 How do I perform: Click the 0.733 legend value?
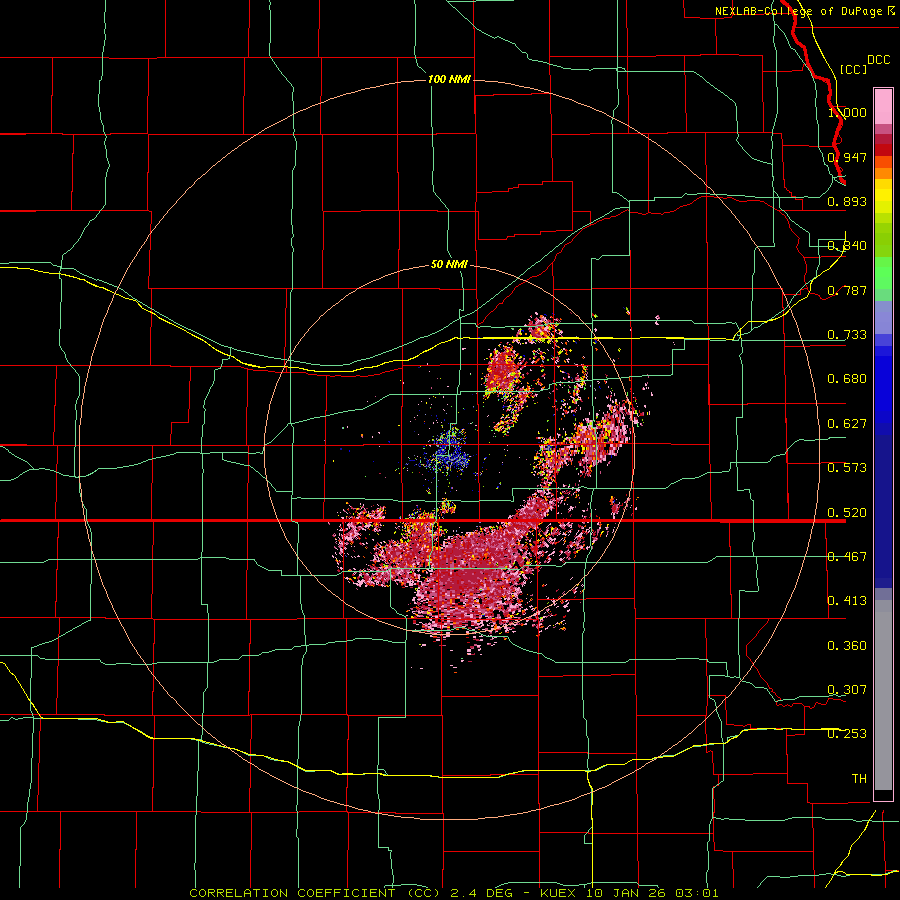(x=847, y=335)
